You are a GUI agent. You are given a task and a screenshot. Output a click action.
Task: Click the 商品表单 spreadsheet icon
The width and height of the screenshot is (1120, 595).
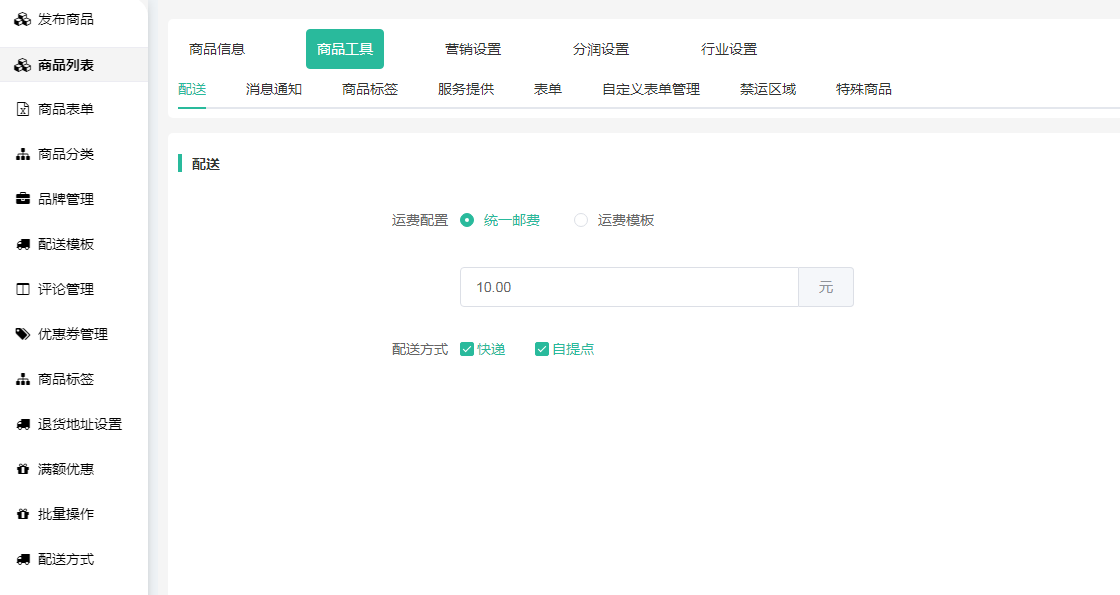coord(22,109)
